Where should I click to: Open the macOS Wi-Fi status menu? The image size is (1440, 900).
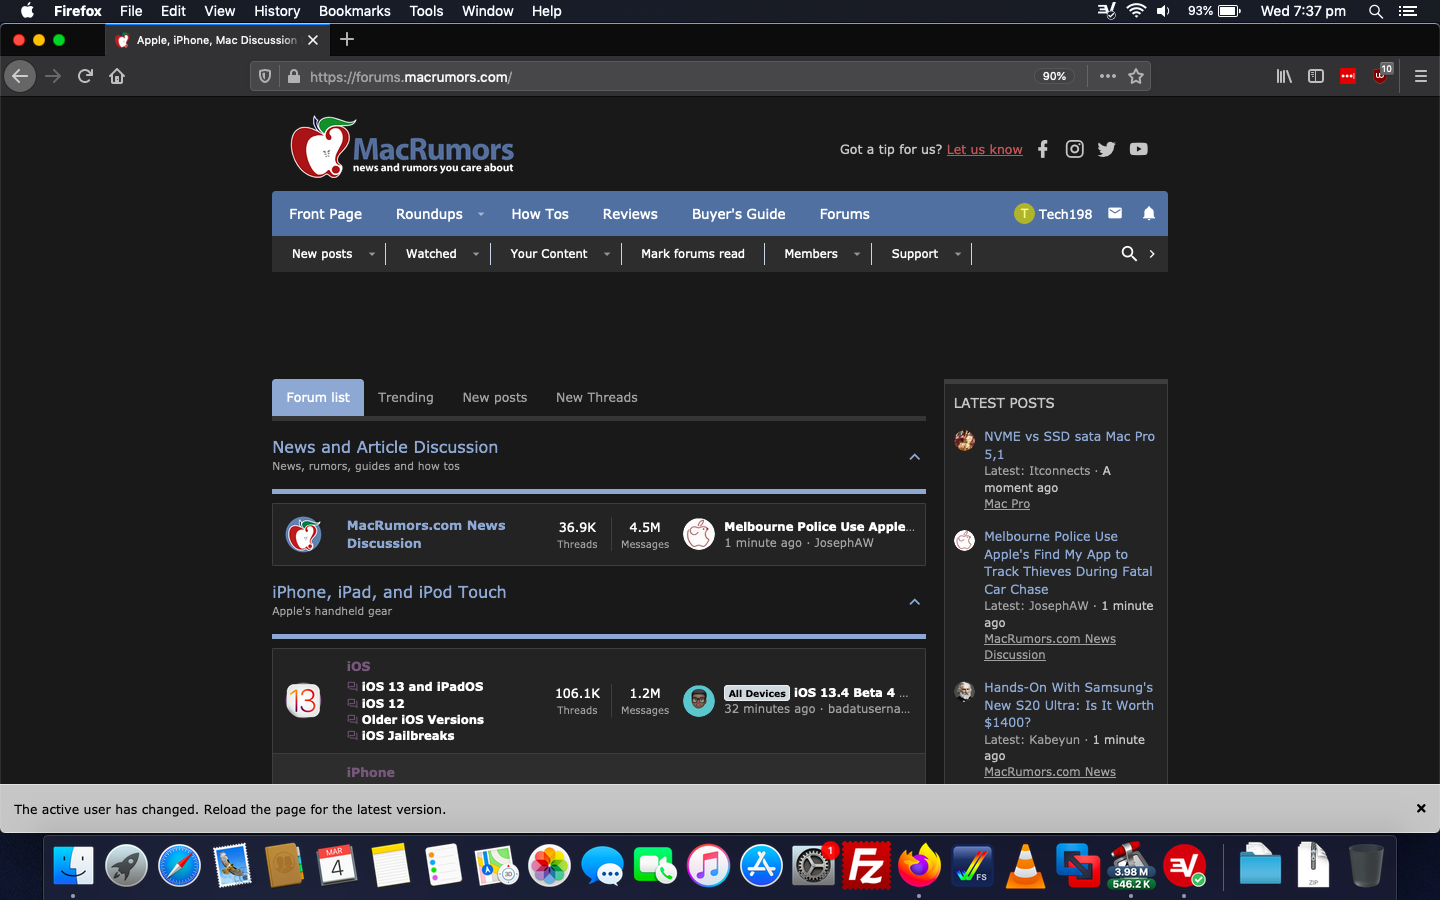[1136, 11]
